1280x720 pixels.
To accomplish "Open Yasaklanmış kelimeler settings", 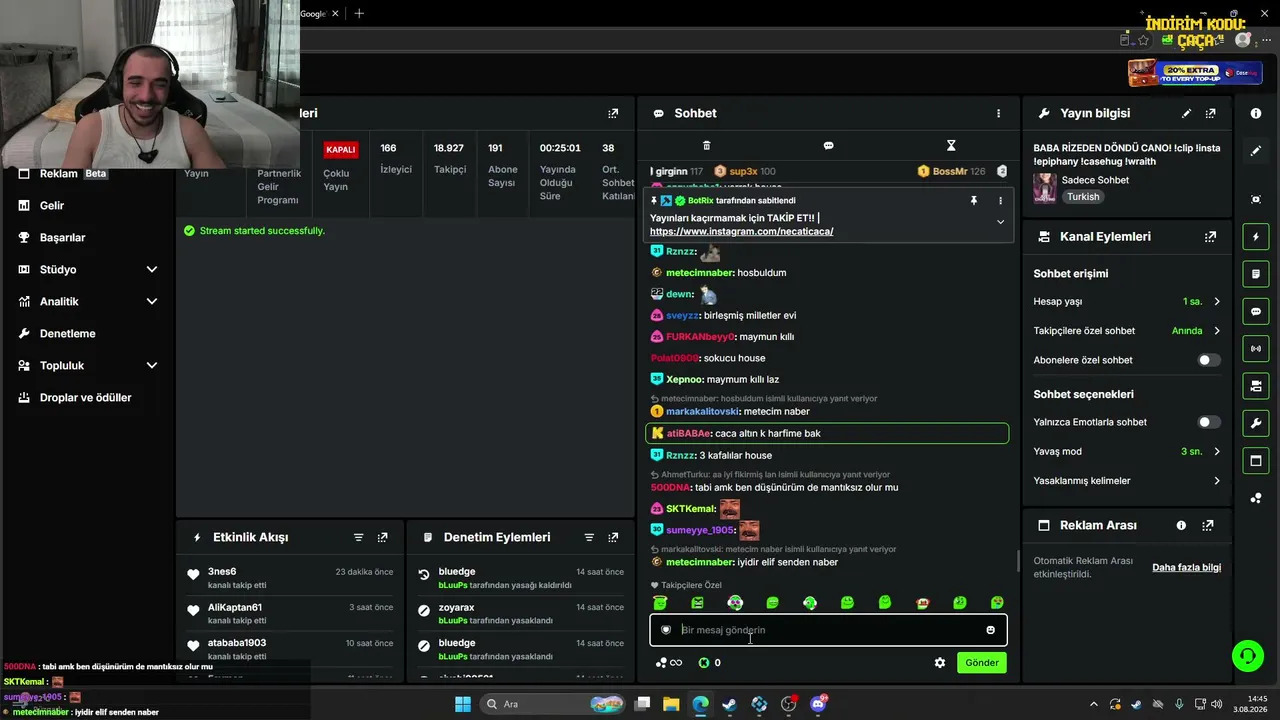I will pyautogui.click(x=1127, y=481).
